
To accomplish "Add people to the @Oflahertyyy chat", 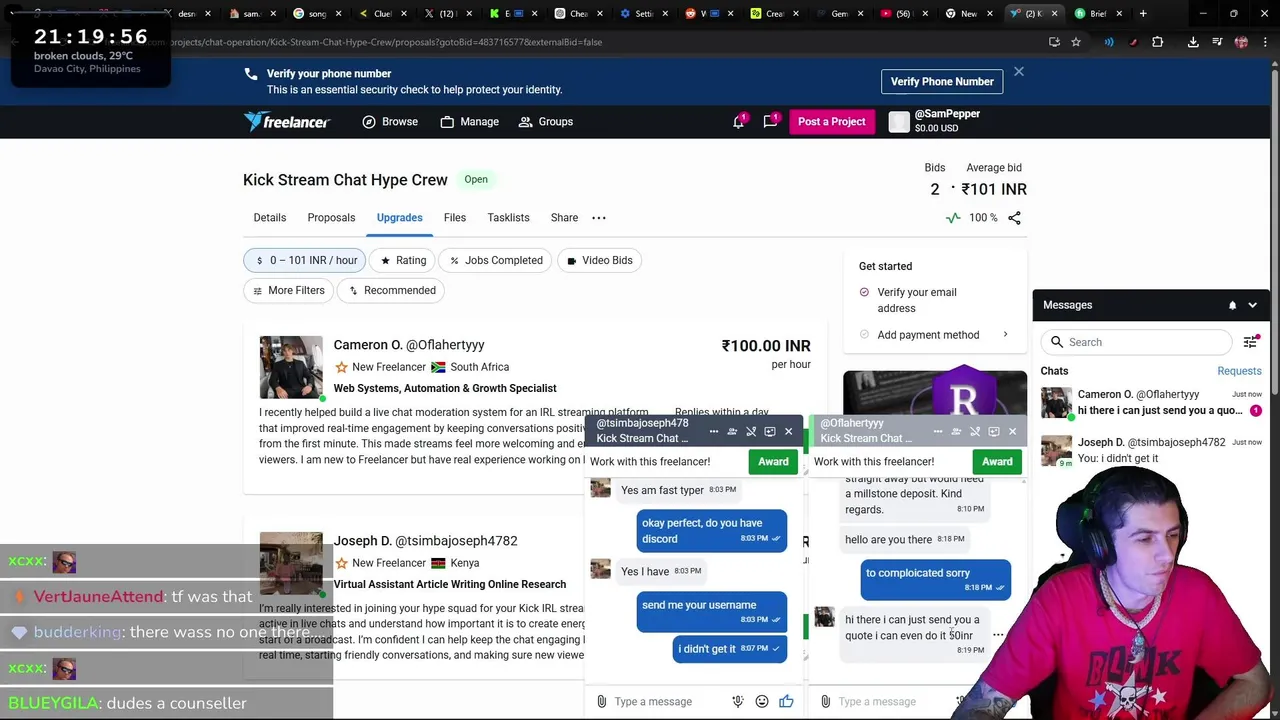I will tap(956, 431).
